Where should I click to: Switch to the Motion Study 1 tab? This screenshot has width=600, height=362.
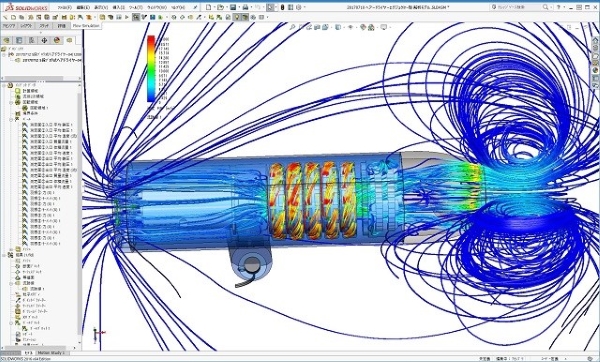[x=51, y=352]
